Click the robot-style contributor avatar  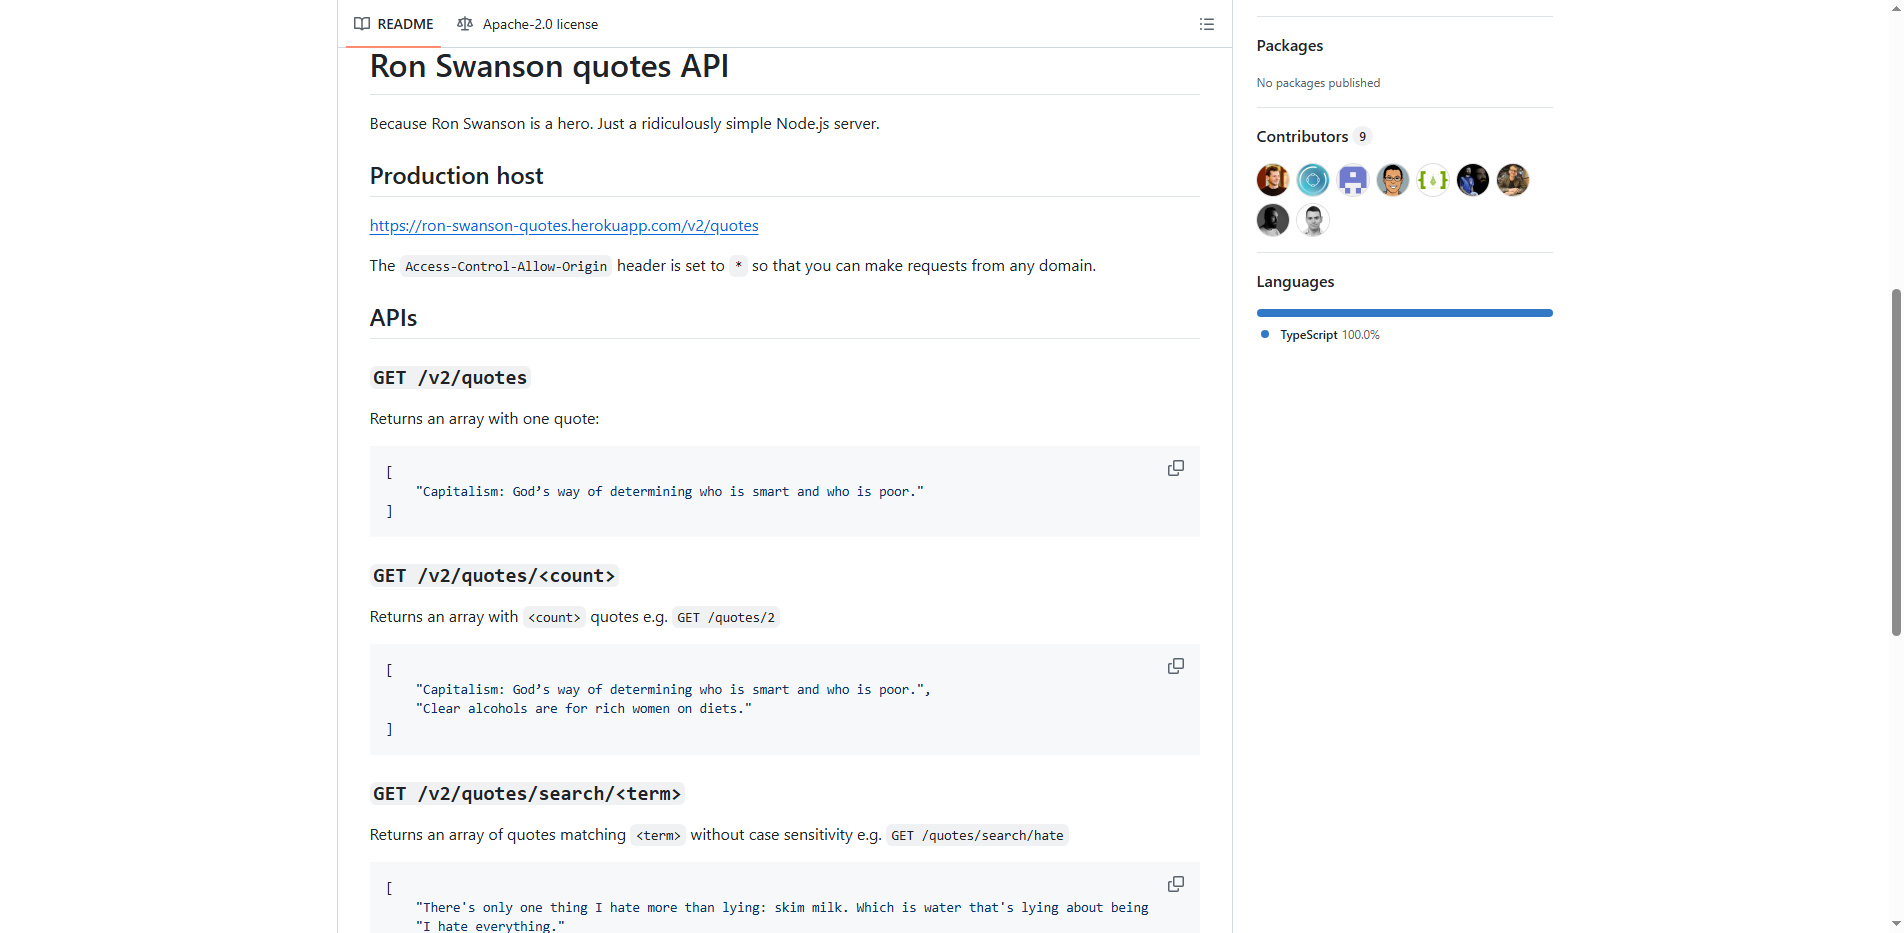(x=1352, y=180)
